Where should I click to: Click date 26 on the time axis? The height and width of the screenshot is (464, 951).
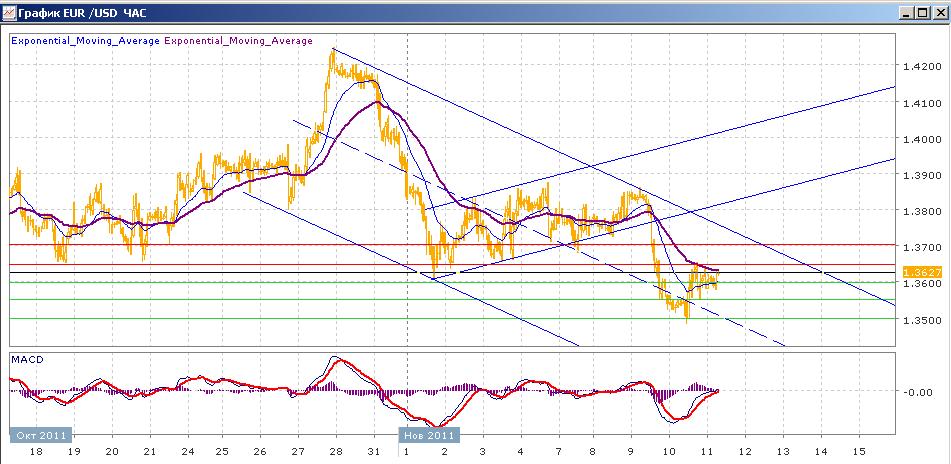(x=260, y=452)
